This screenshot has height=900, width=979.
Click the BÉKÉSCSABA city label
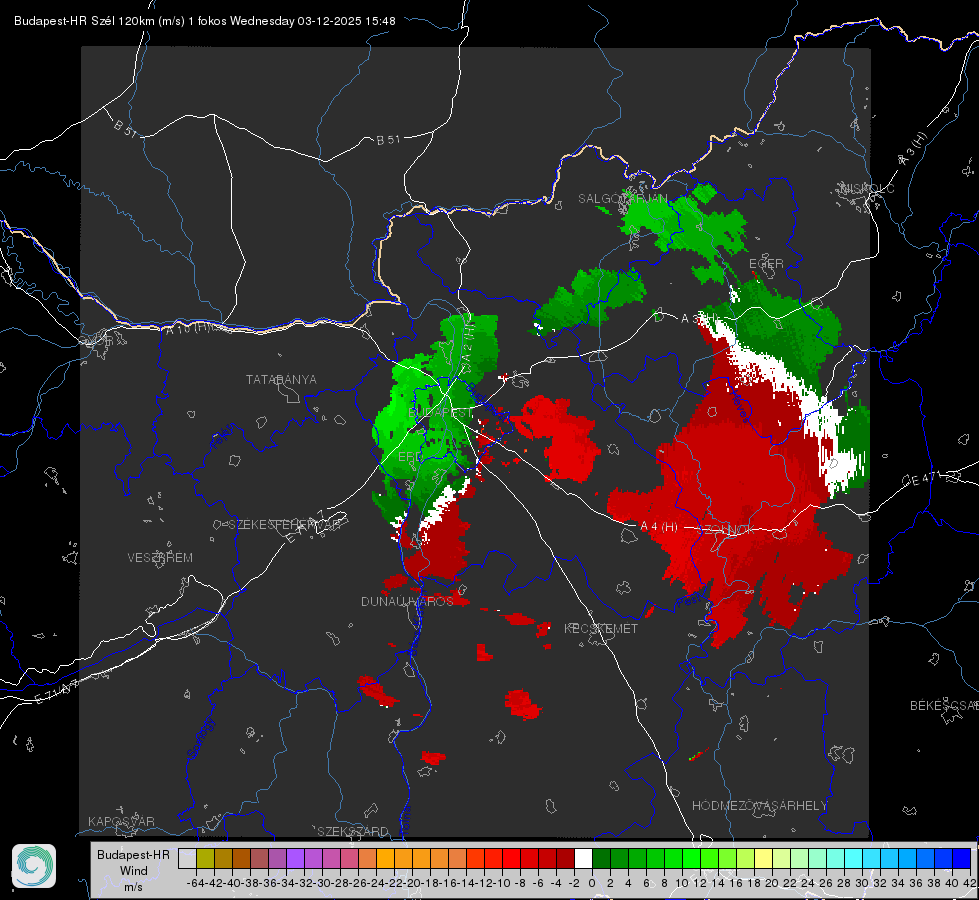point(944,706)
